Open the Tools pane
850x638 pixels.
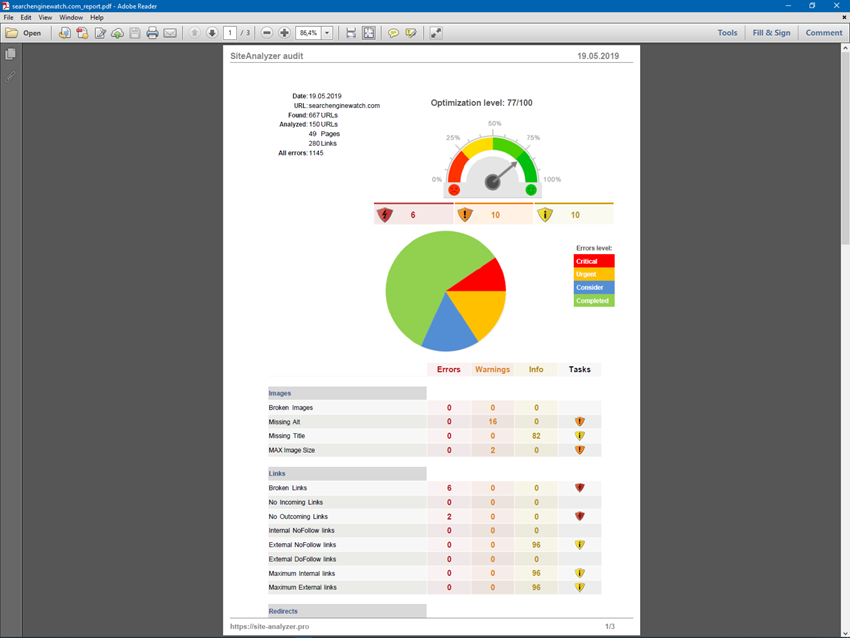pos(727,33)
